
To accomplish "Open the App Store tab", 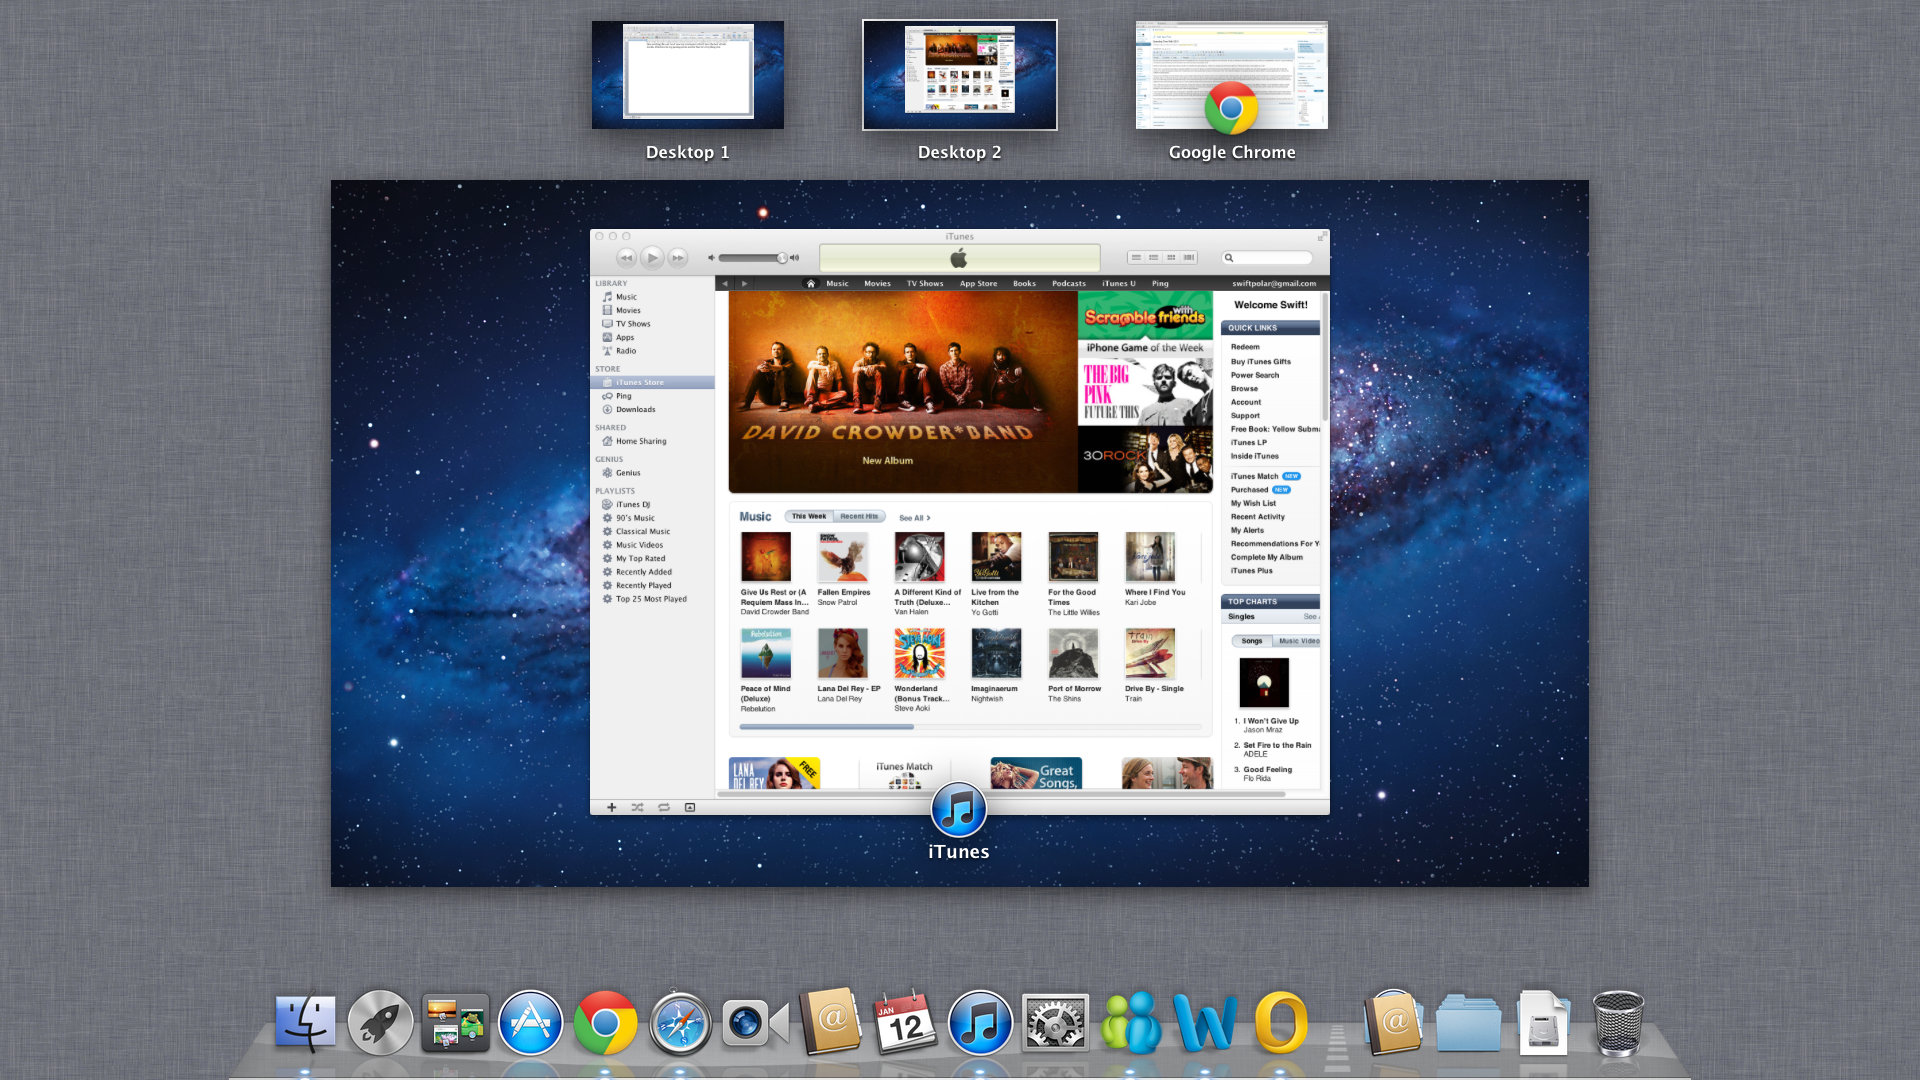I will click(978, 284).
